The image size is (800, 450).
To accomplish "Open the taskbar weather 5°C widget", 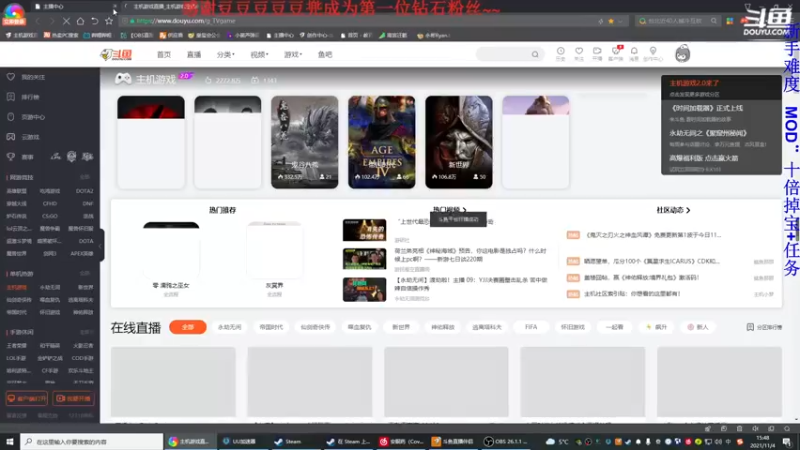I will pos(557,441).
